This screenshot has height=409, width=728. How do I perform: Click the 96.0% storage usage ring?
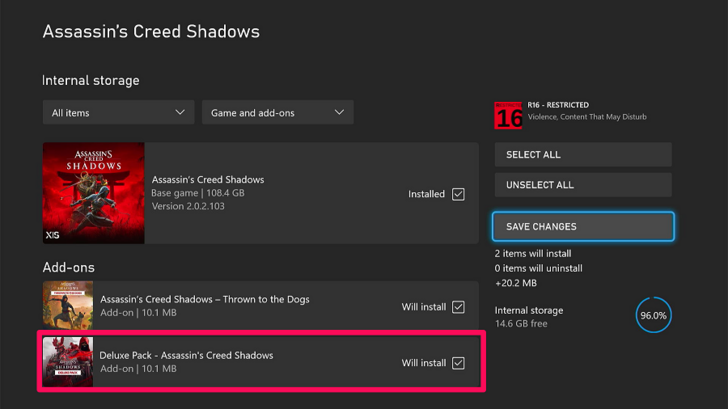coord(652,316)
